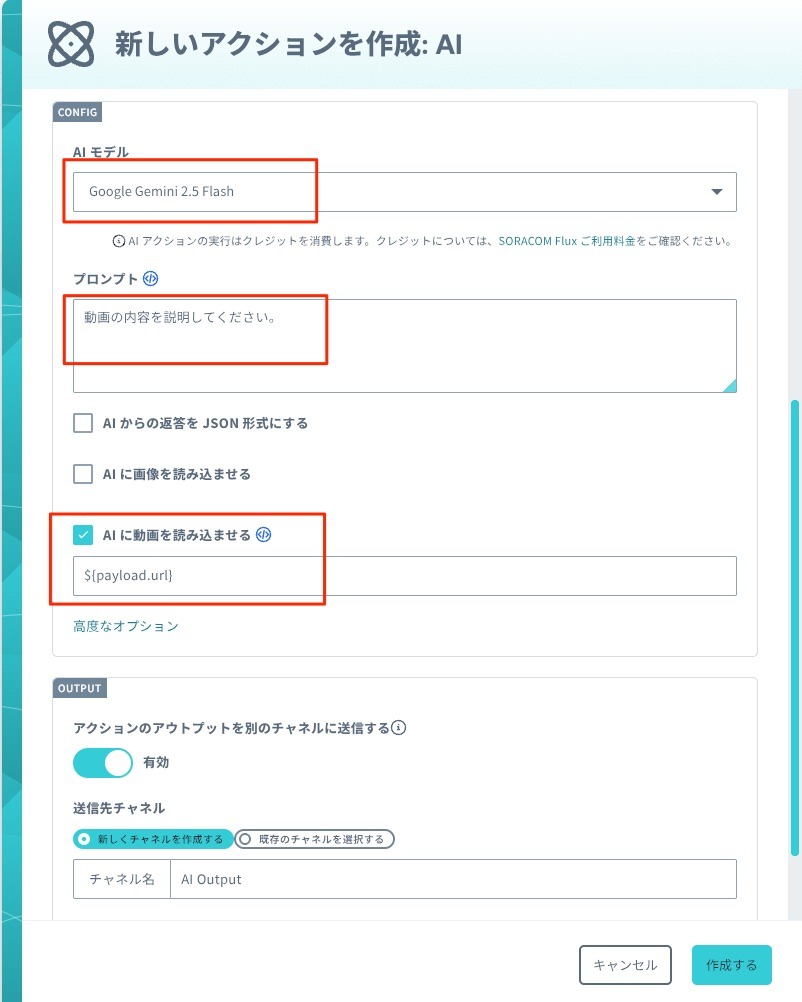This screenshot has width=802, height=1002.
Task: Expand 高度なオプション
Action: pos(126,626)
